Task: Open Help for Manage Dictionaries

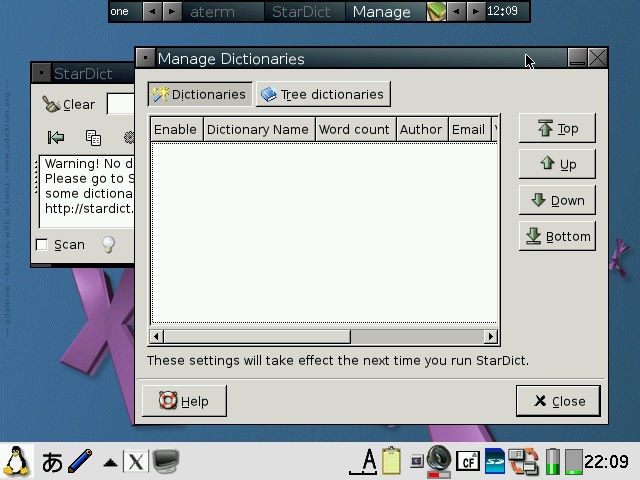Action: tap(184, 401)
